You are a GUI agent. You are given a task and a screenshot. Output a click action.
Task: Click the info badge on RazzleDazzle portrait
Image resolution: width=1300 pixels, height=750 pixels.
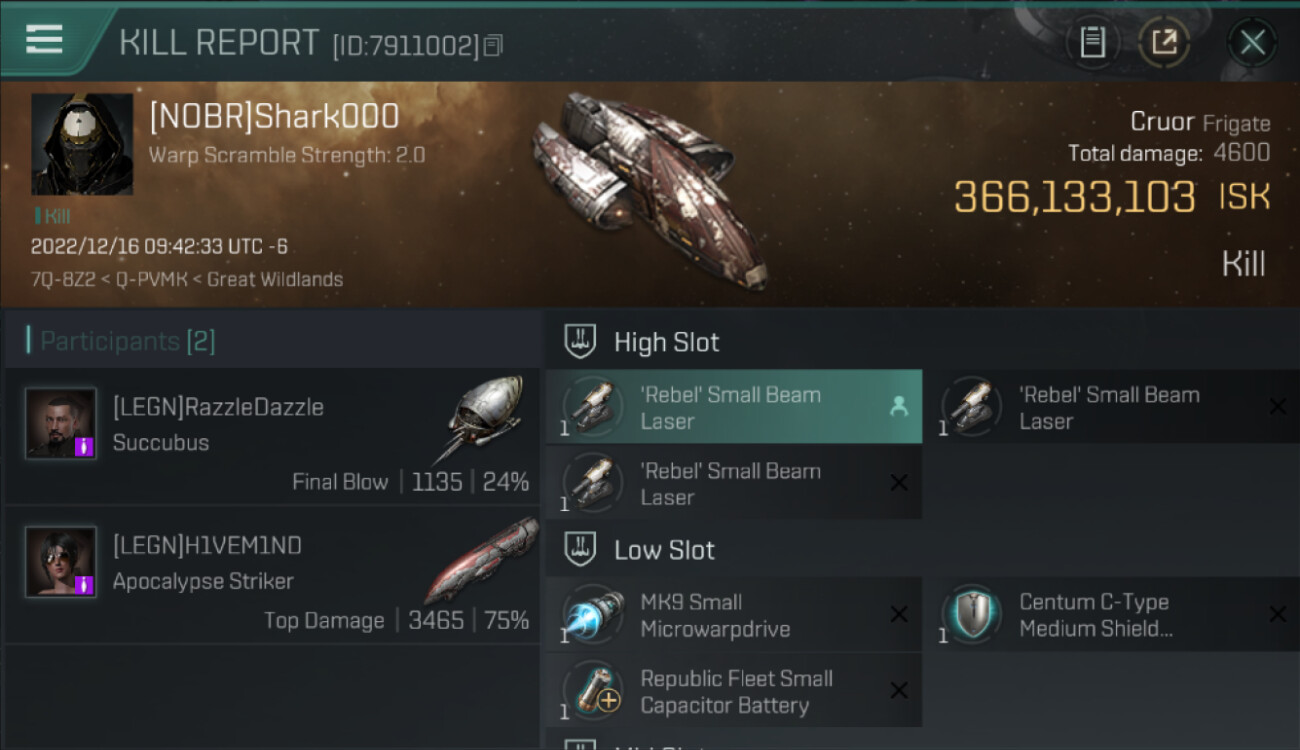tap(85, 447)
